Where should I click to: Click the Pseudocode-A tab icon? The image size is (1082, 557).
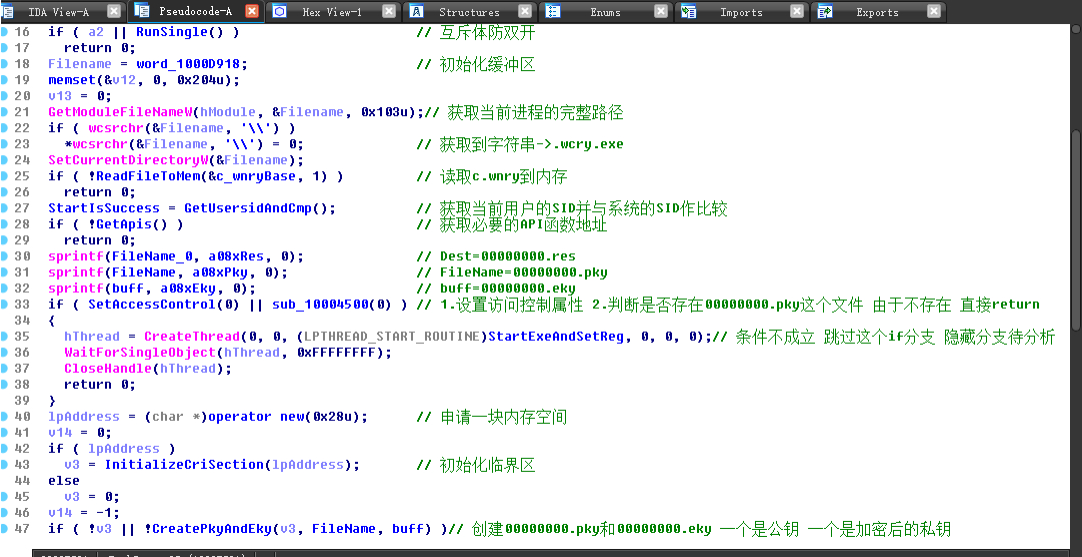pyautogui.click(x=141, y=11)
